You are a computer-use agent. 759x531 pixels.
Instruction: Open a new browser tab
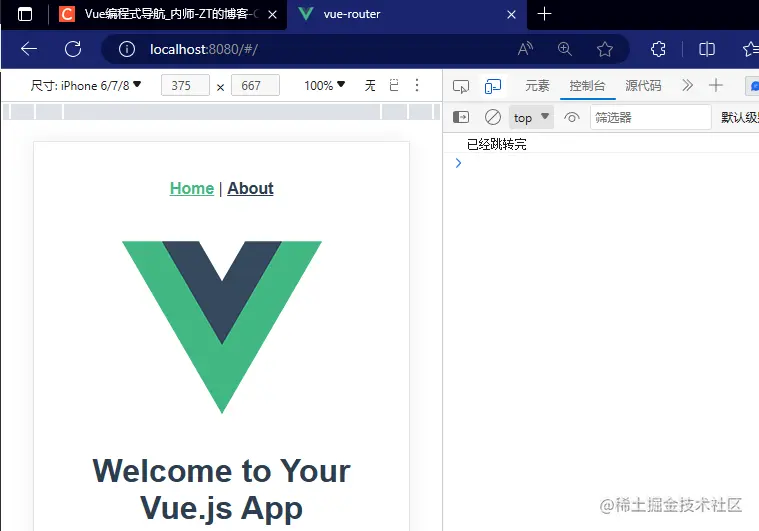pos(545,14)
